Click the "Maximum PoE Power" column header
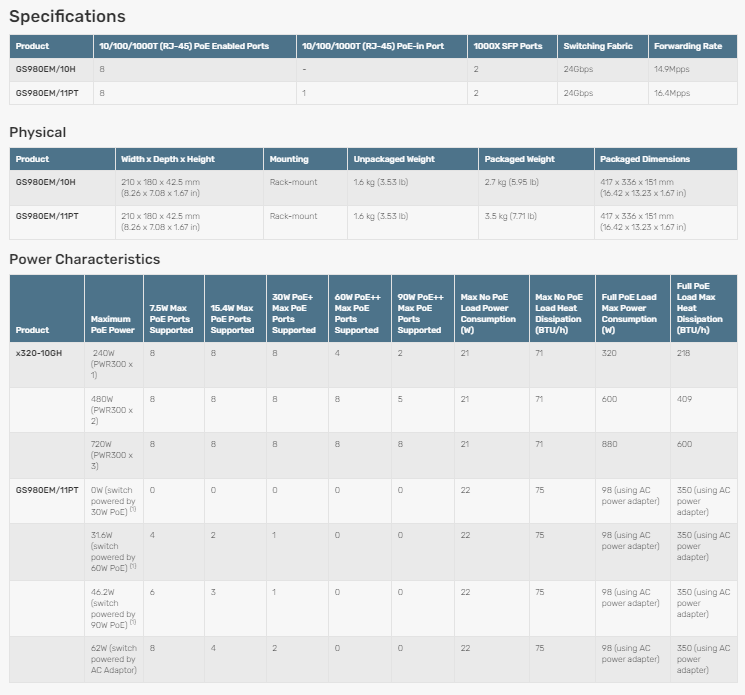This screenshot has width=745, height=695. click(x=114, y=309)
